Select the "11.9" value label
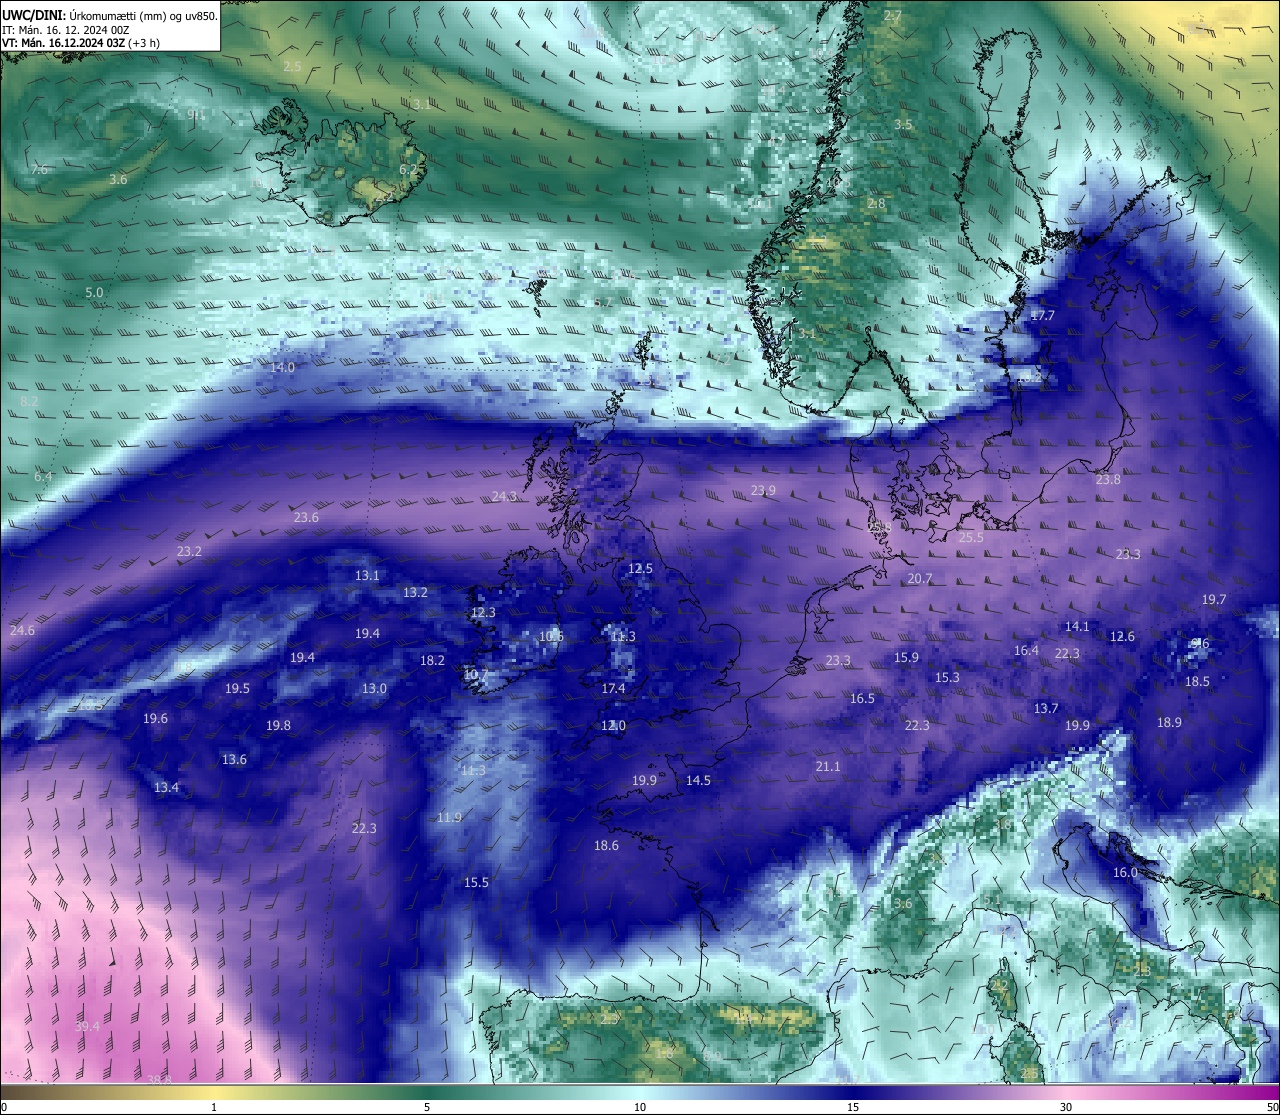This screenshot has height=1115, width=1280. (x=449, y=817)
